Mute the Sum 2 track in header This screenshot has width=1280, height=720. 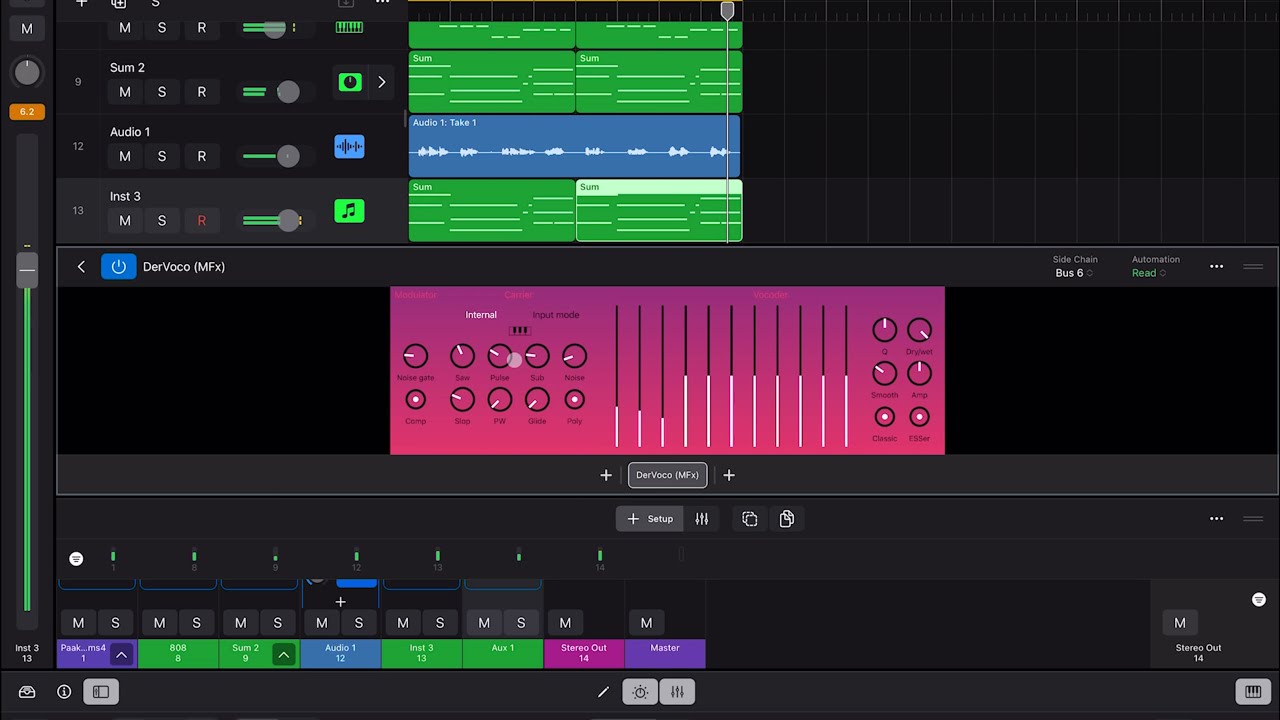tap(125, 92)
